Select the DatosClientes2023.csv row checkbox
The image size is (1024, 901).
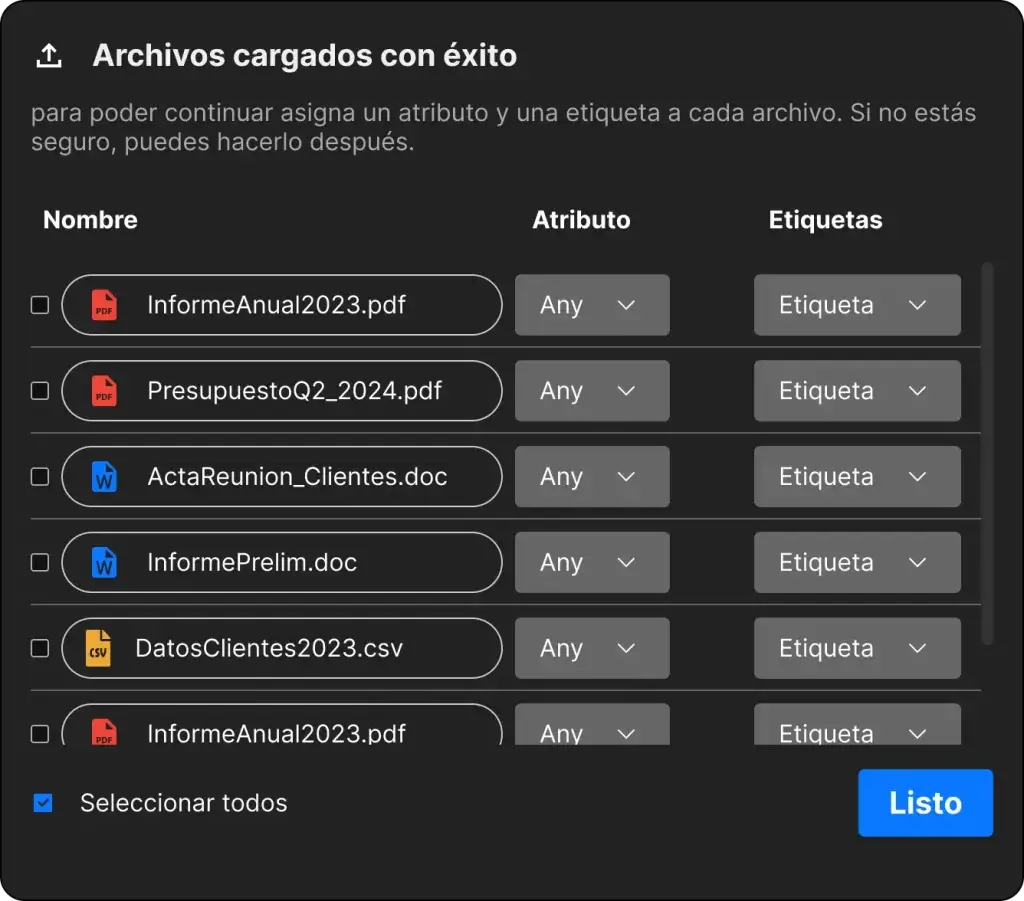click(40, 648)
